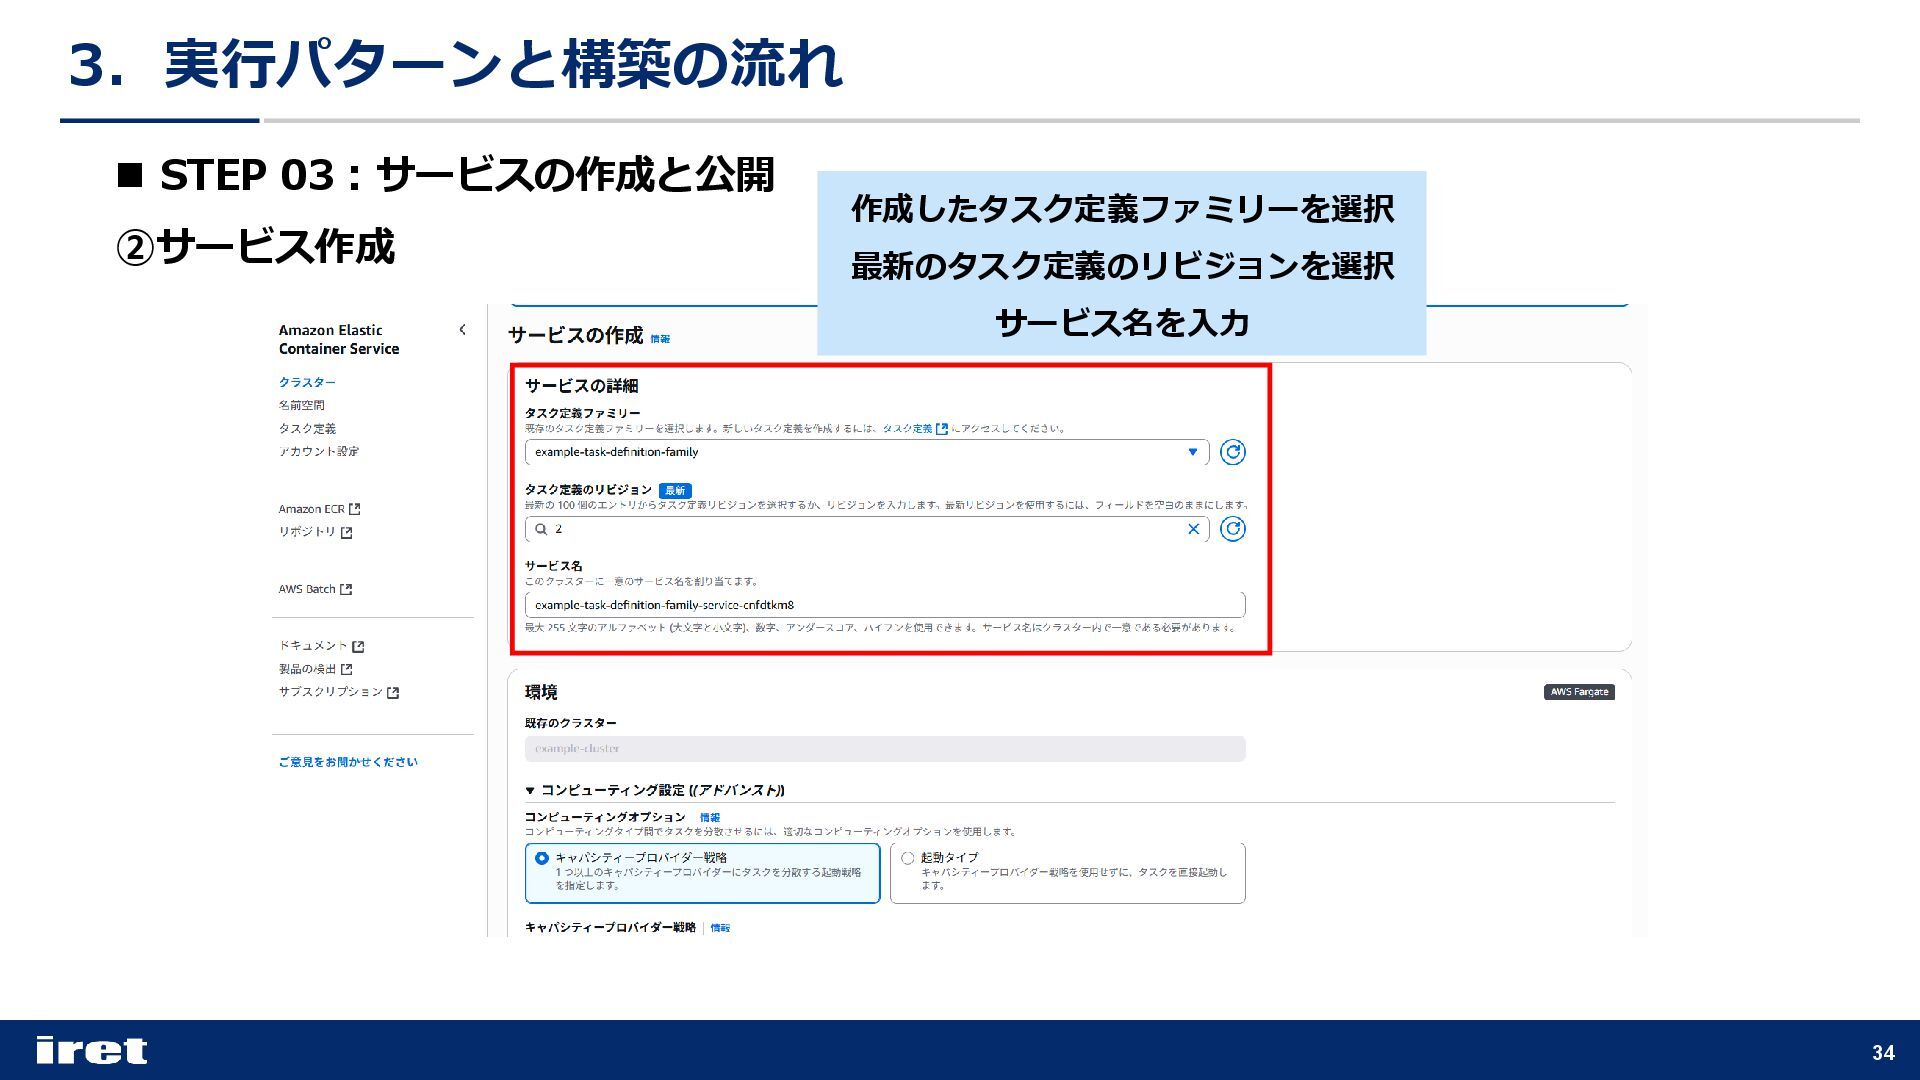
Task: Open the AWS Batch external link
Action: 315,589
